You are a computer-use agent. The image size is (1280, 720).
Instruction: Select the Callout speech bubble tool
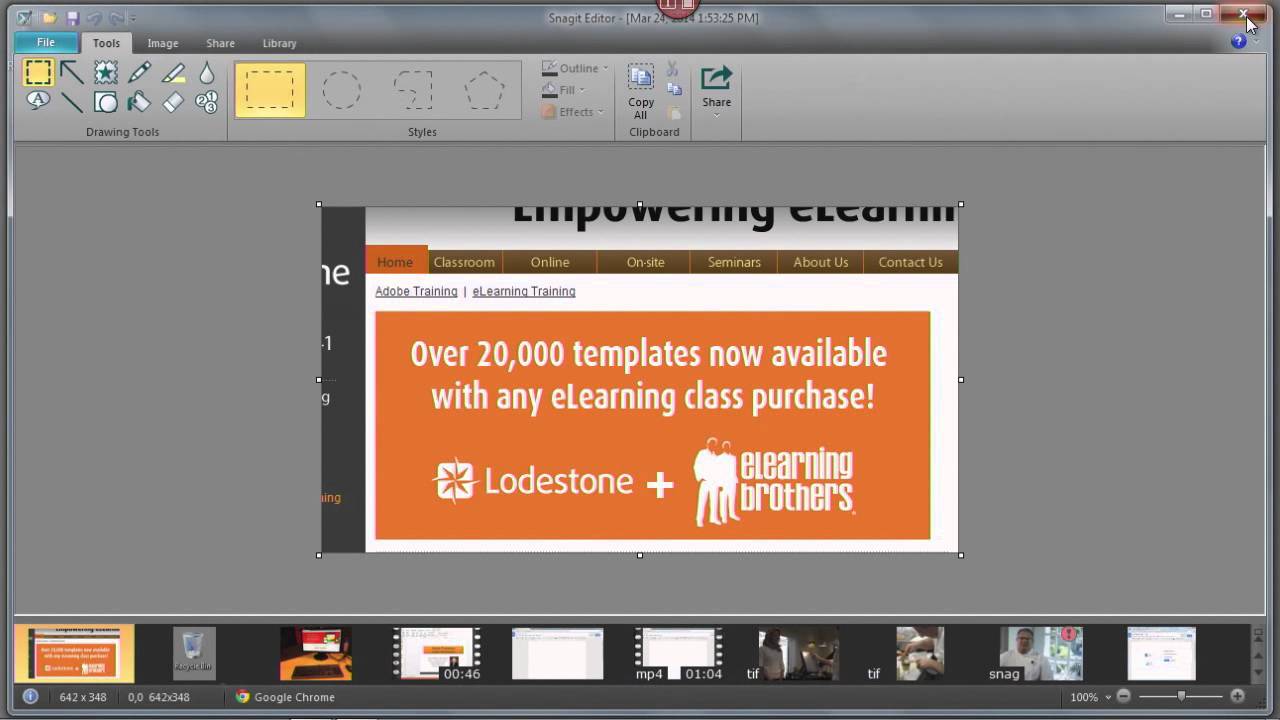(38, 101)
